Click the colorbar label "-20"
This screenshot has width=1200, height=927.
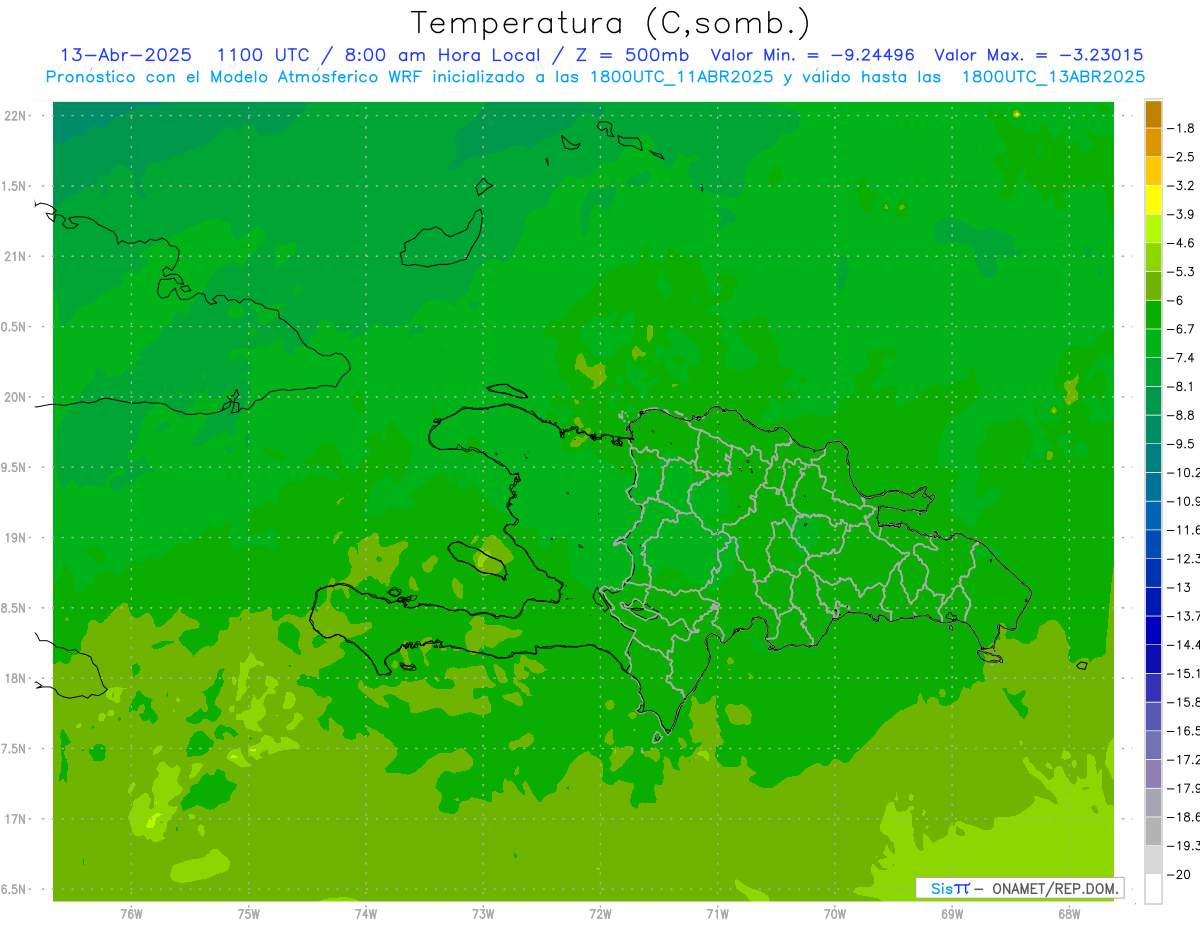point(1179,874)
